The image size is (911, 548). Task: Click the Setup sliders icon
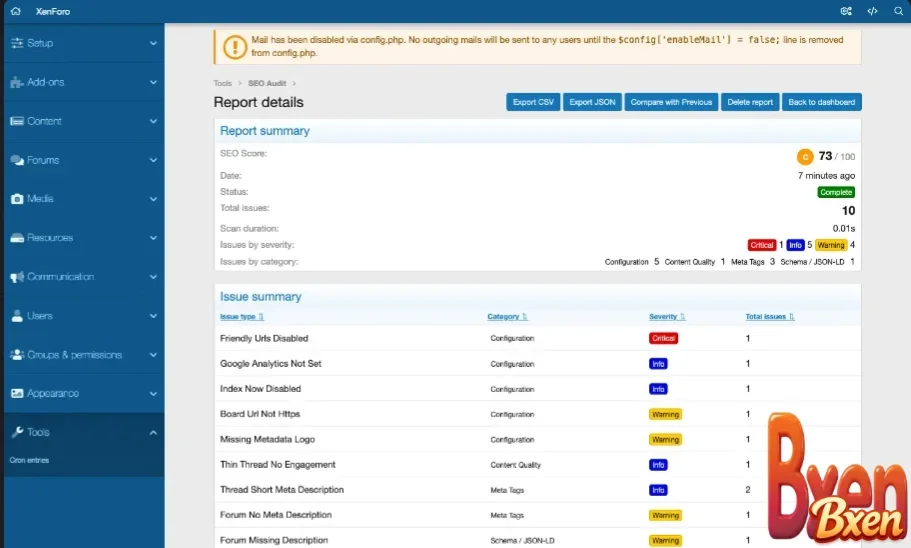tap(17, 43)
